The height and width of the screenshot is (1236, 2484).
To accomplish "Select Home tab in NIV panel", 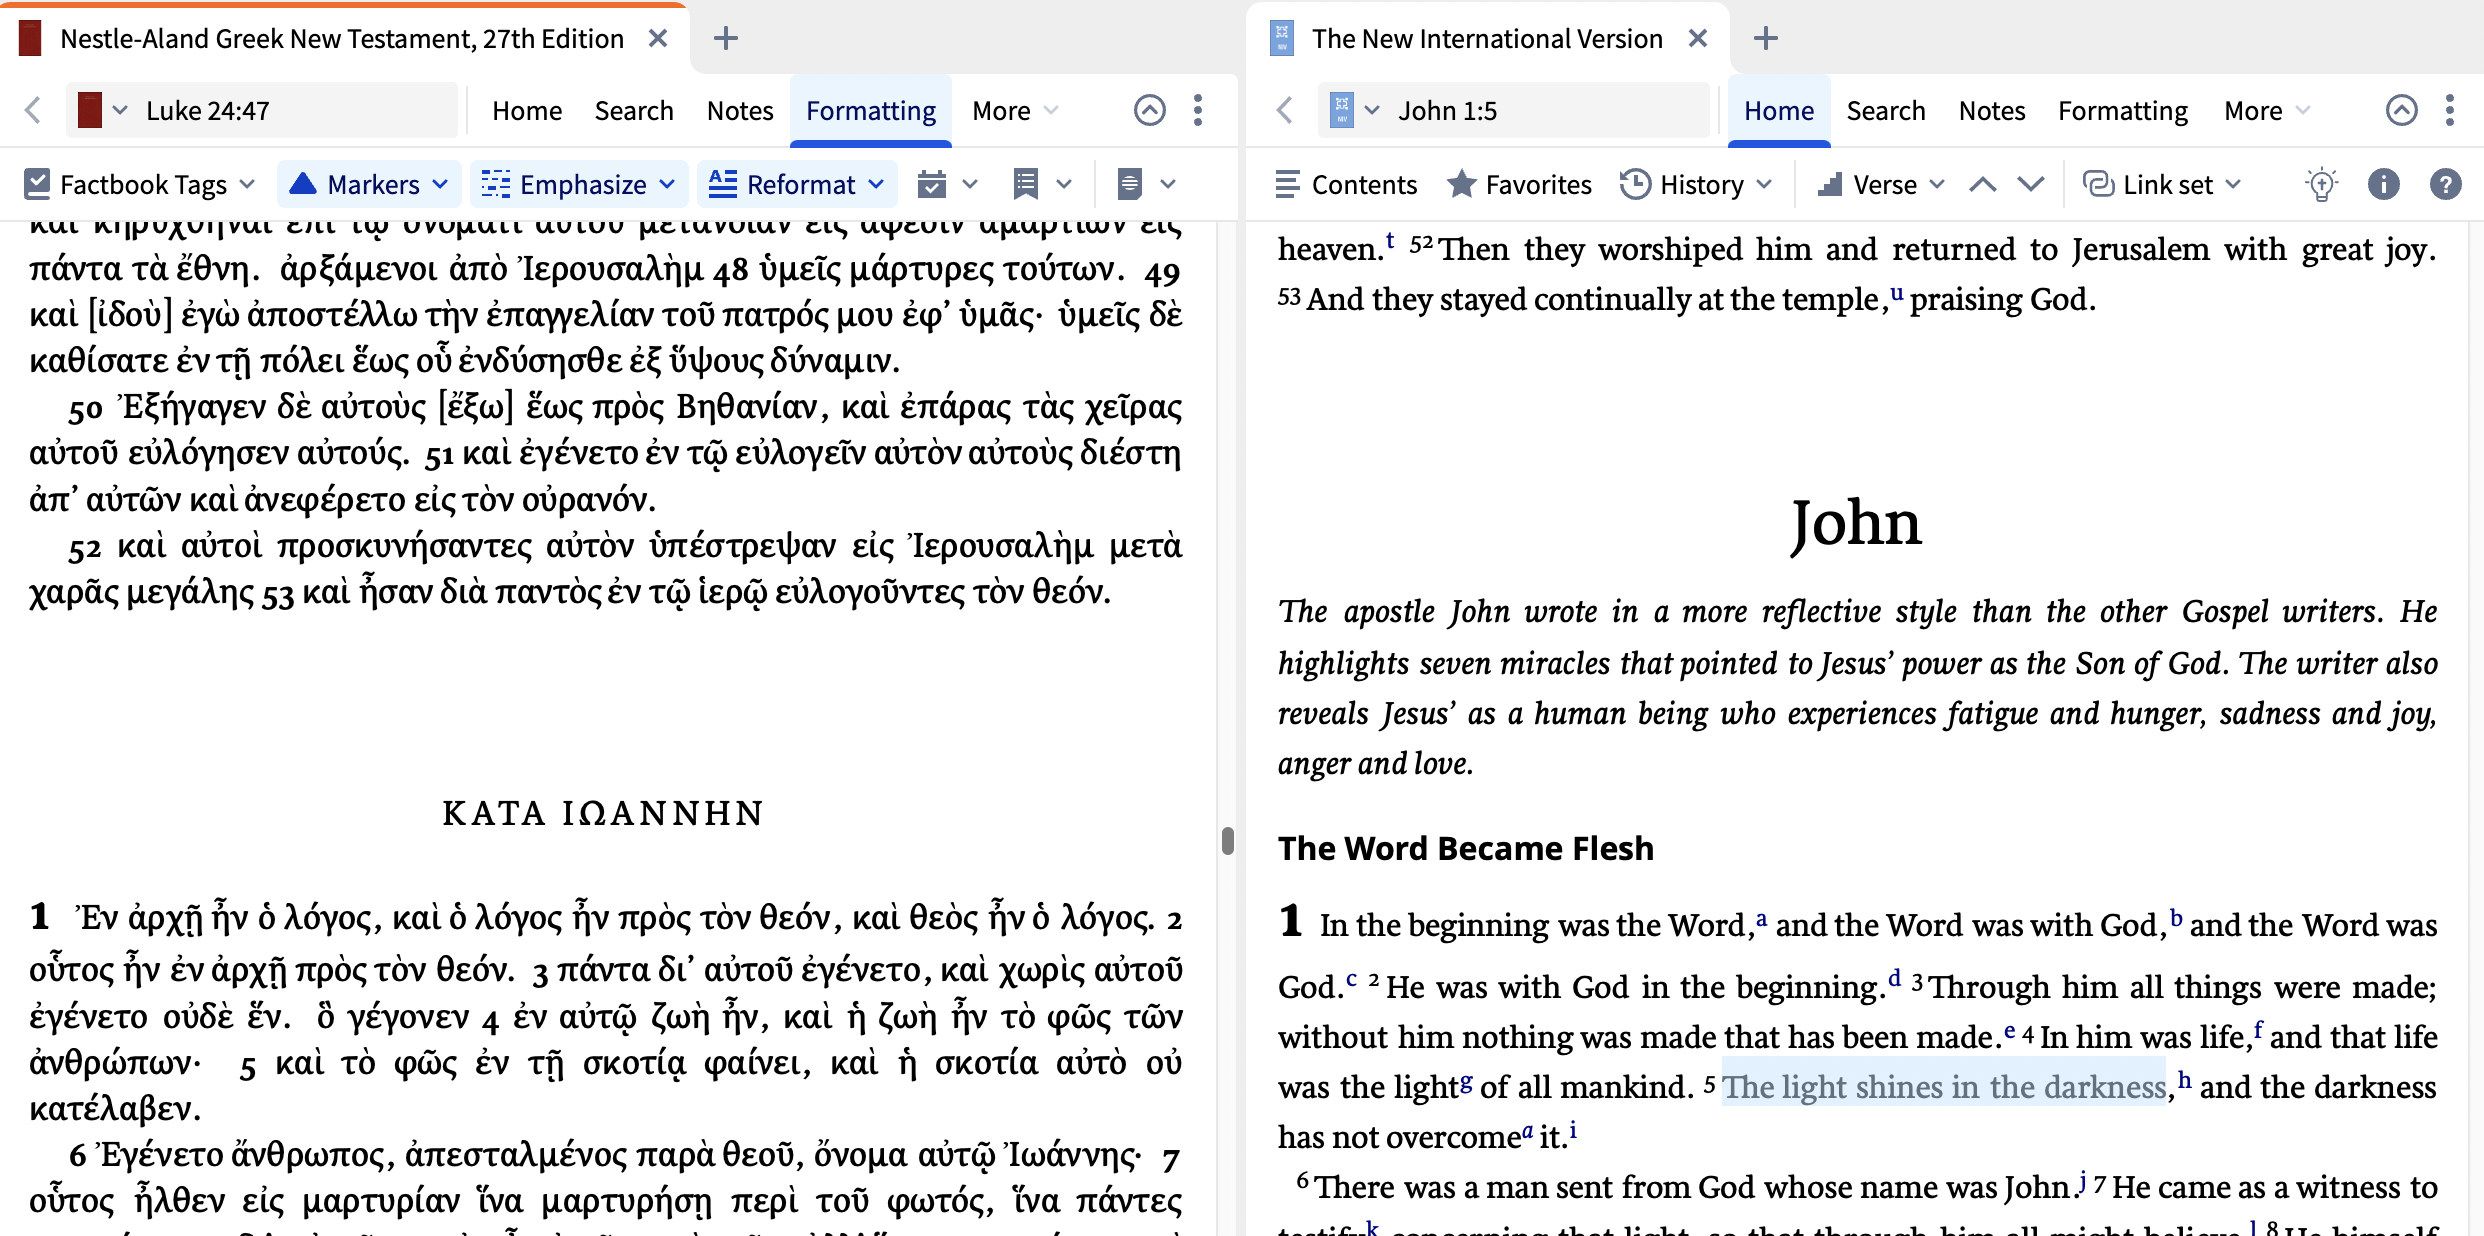I will click(x=1779, y=111).
